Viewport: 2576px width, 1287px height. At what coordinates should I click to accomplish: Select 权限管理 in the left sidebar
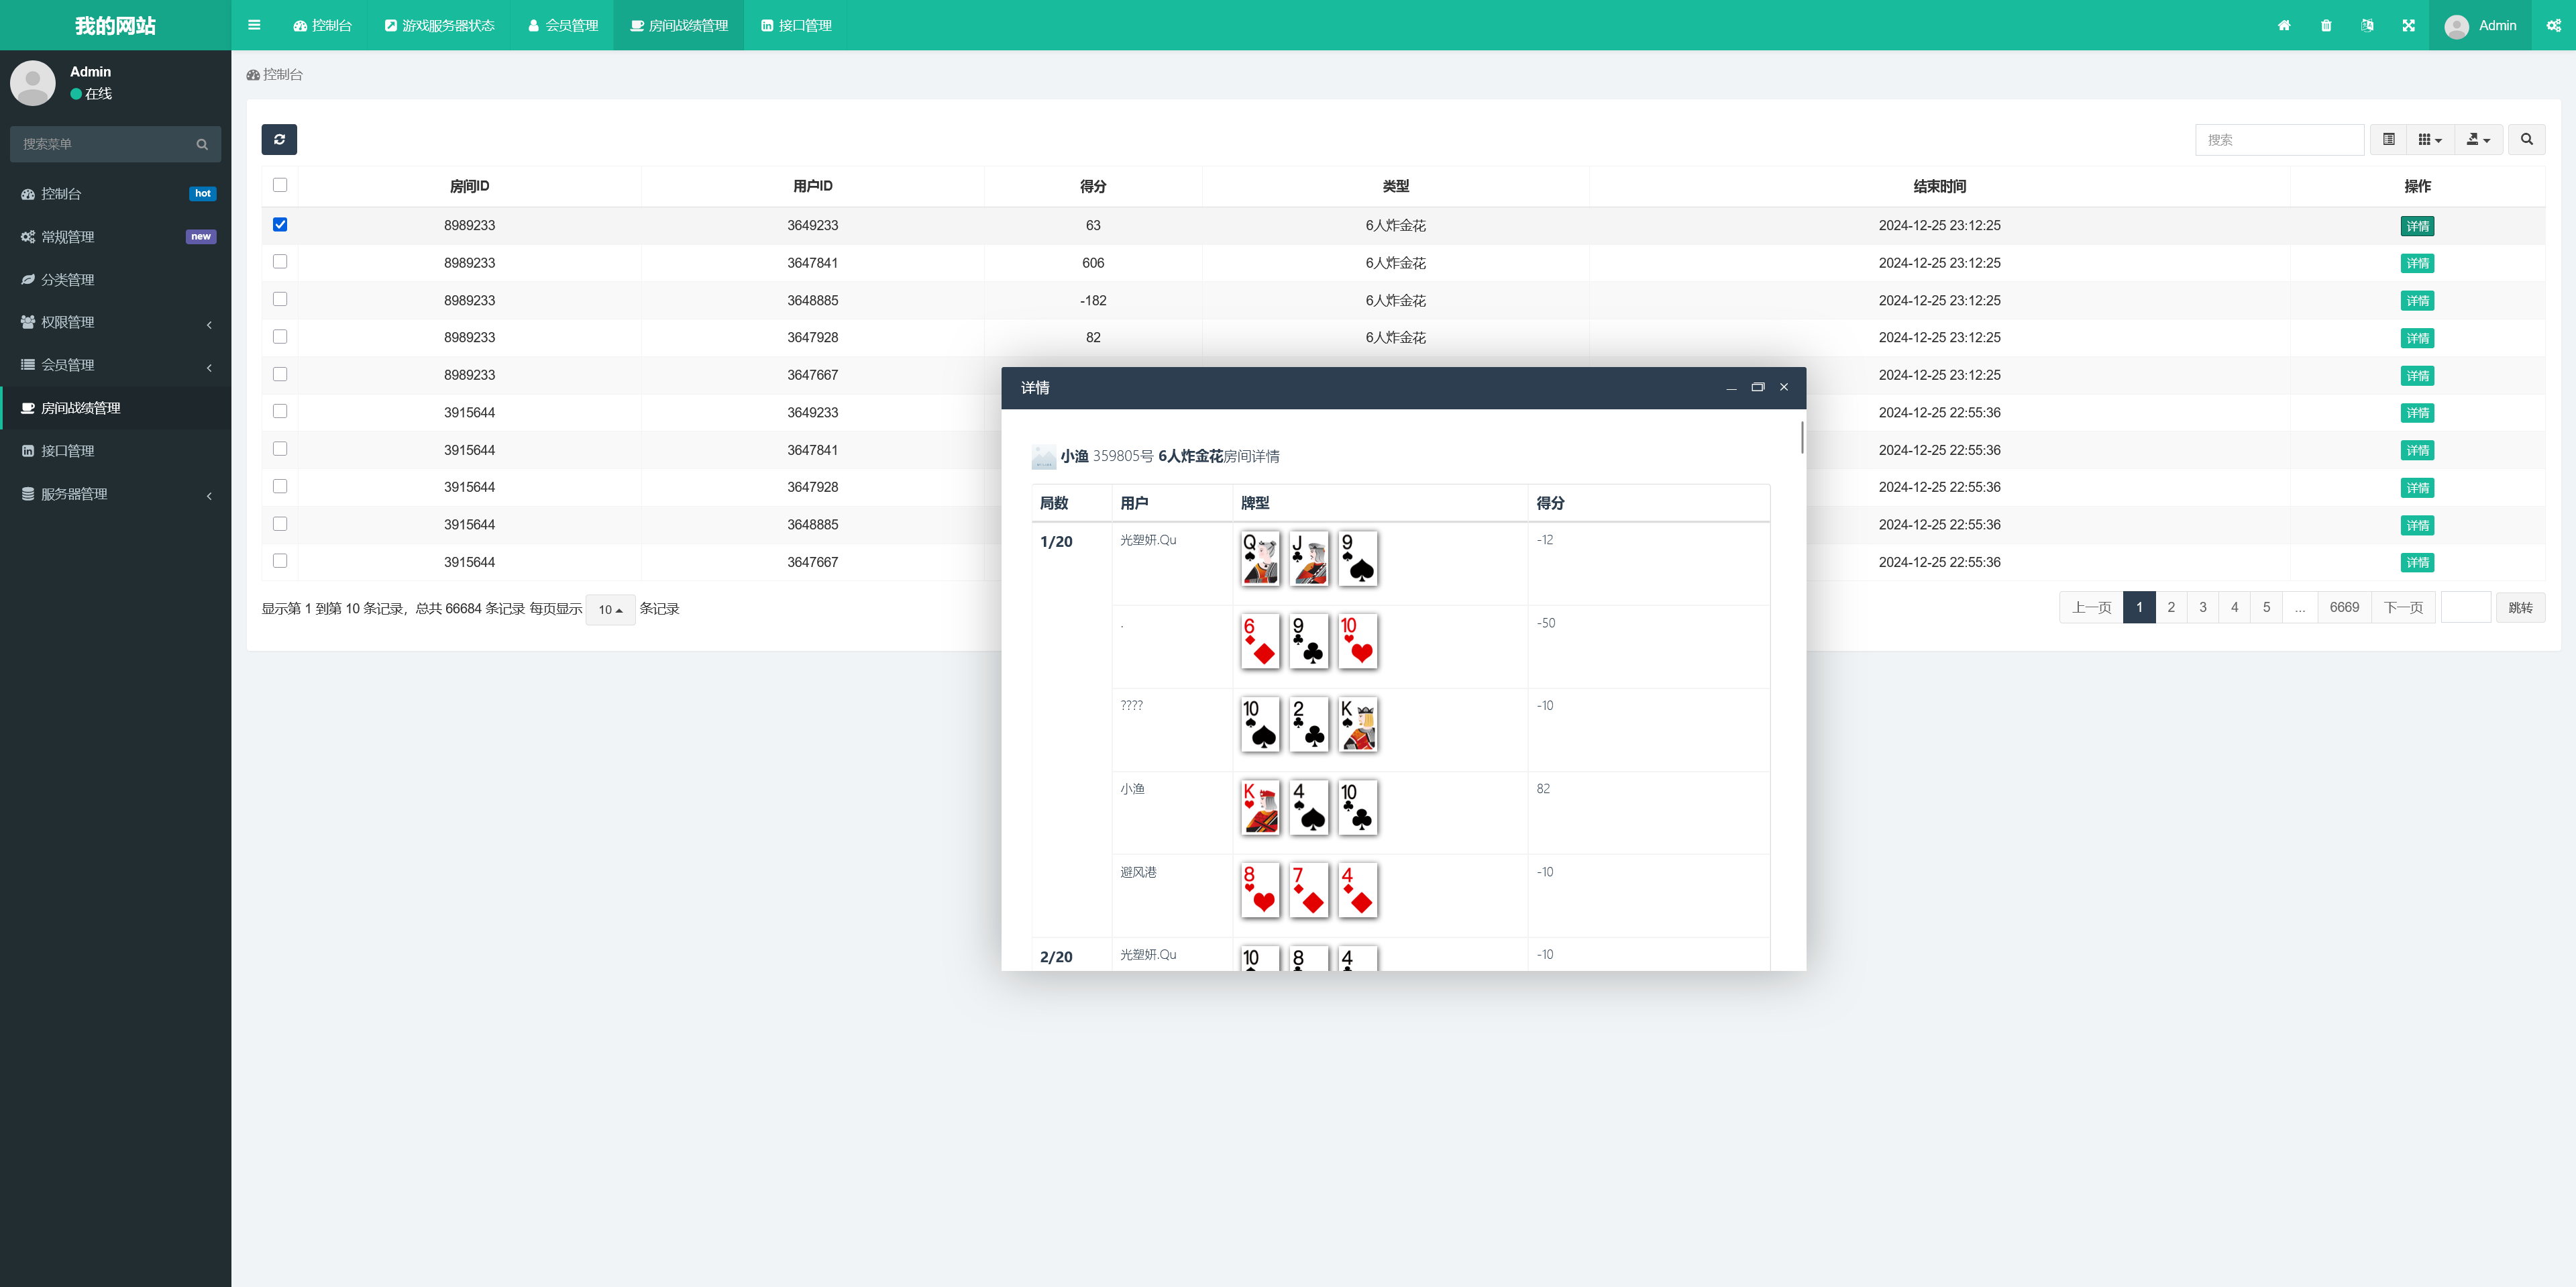[68, 322]
